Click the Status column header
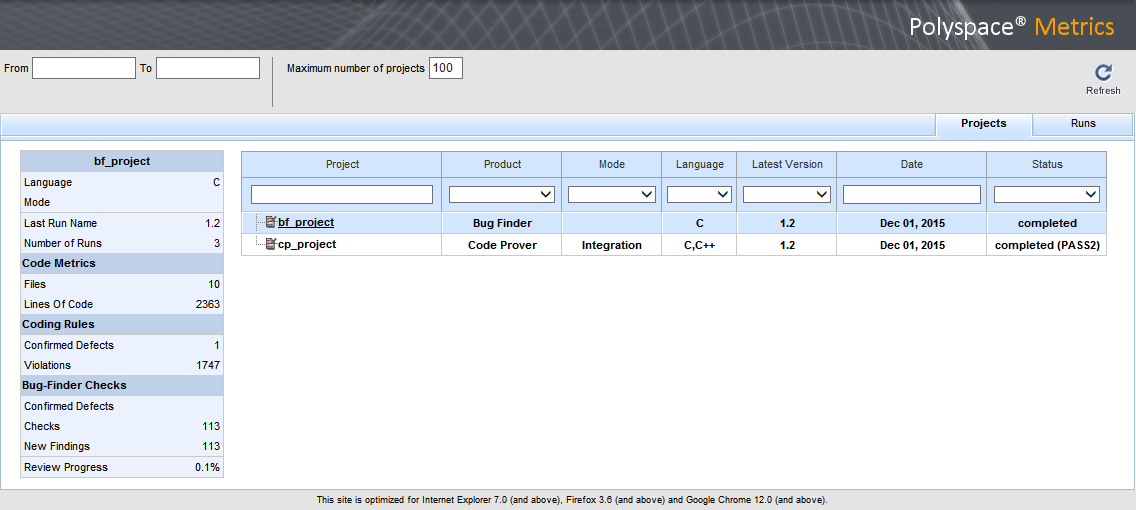This screenshot has height=510, width=1136. pos(1047,164)
